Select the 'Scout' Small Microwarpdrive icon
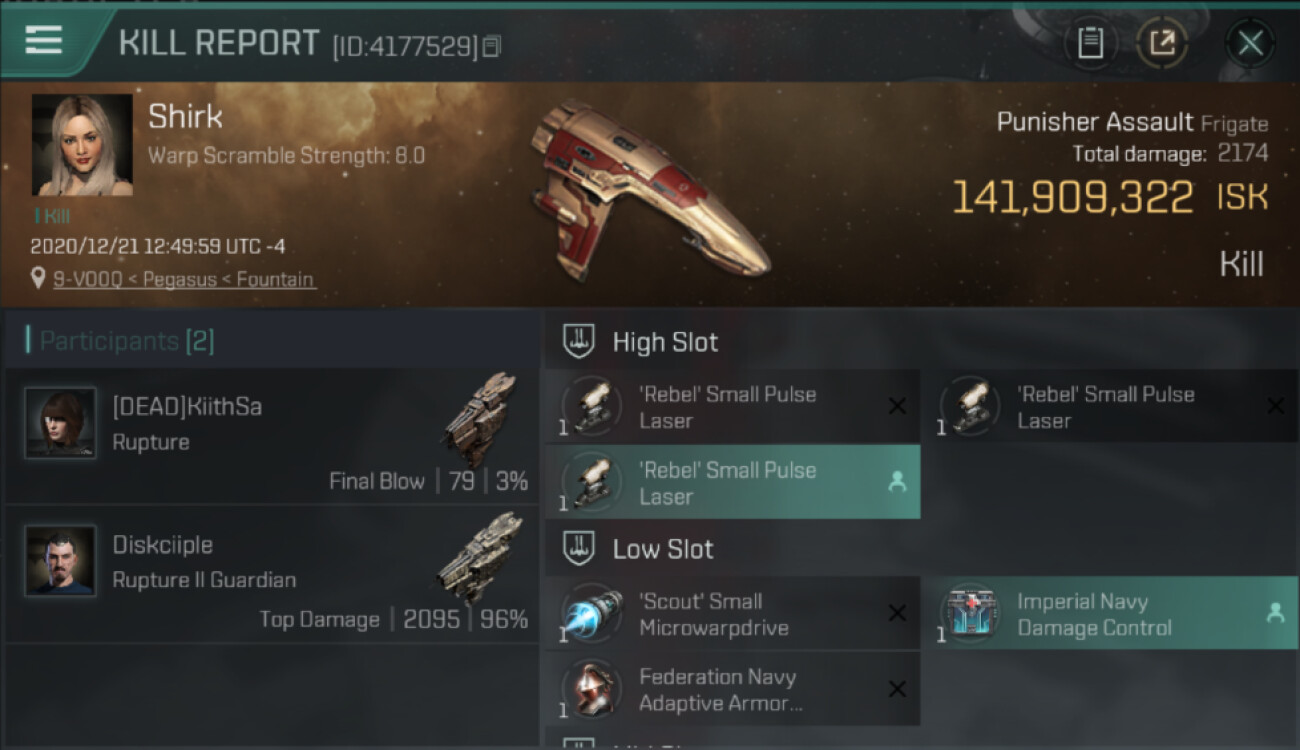Image resolution: width=1300 pixels, height=750 pixels. (592, 613)
